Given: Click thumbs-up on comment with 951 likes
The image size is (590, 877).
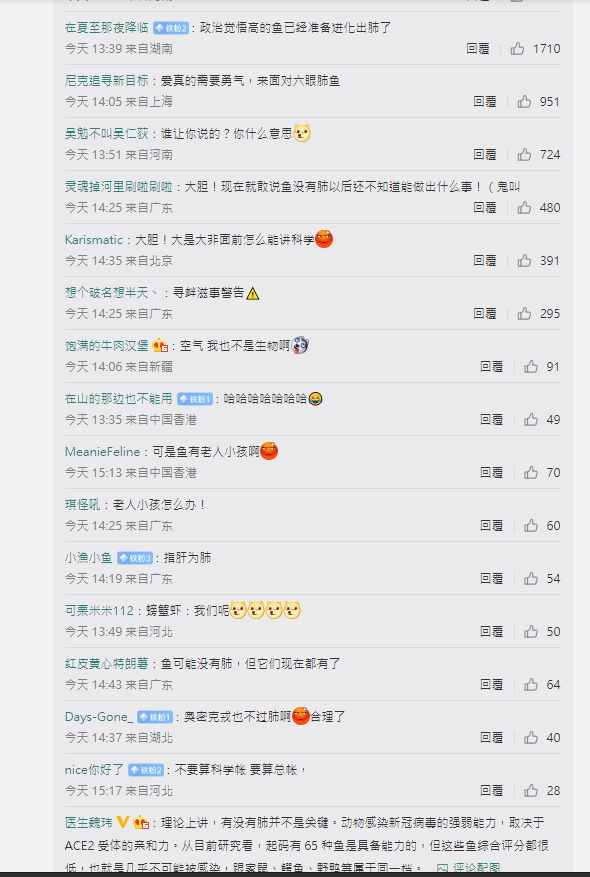Looking at the screenshot, I should (x=524, y=101).
